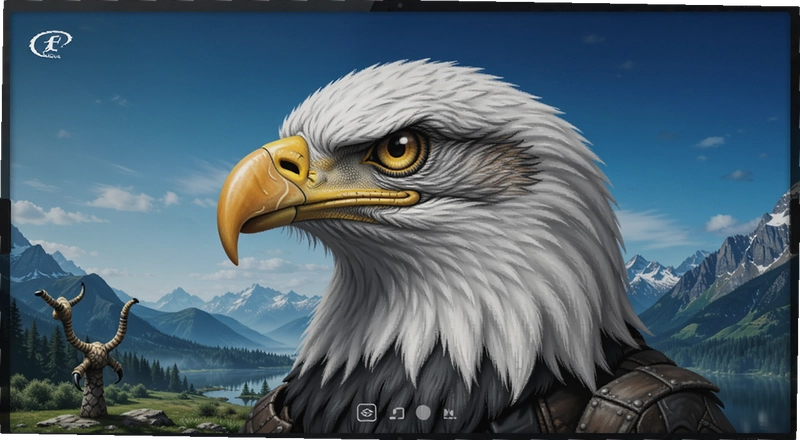This screenshot has width=800, height=440.
Task: Click the snowy mountain peak at far right
Action: point(776,214)
